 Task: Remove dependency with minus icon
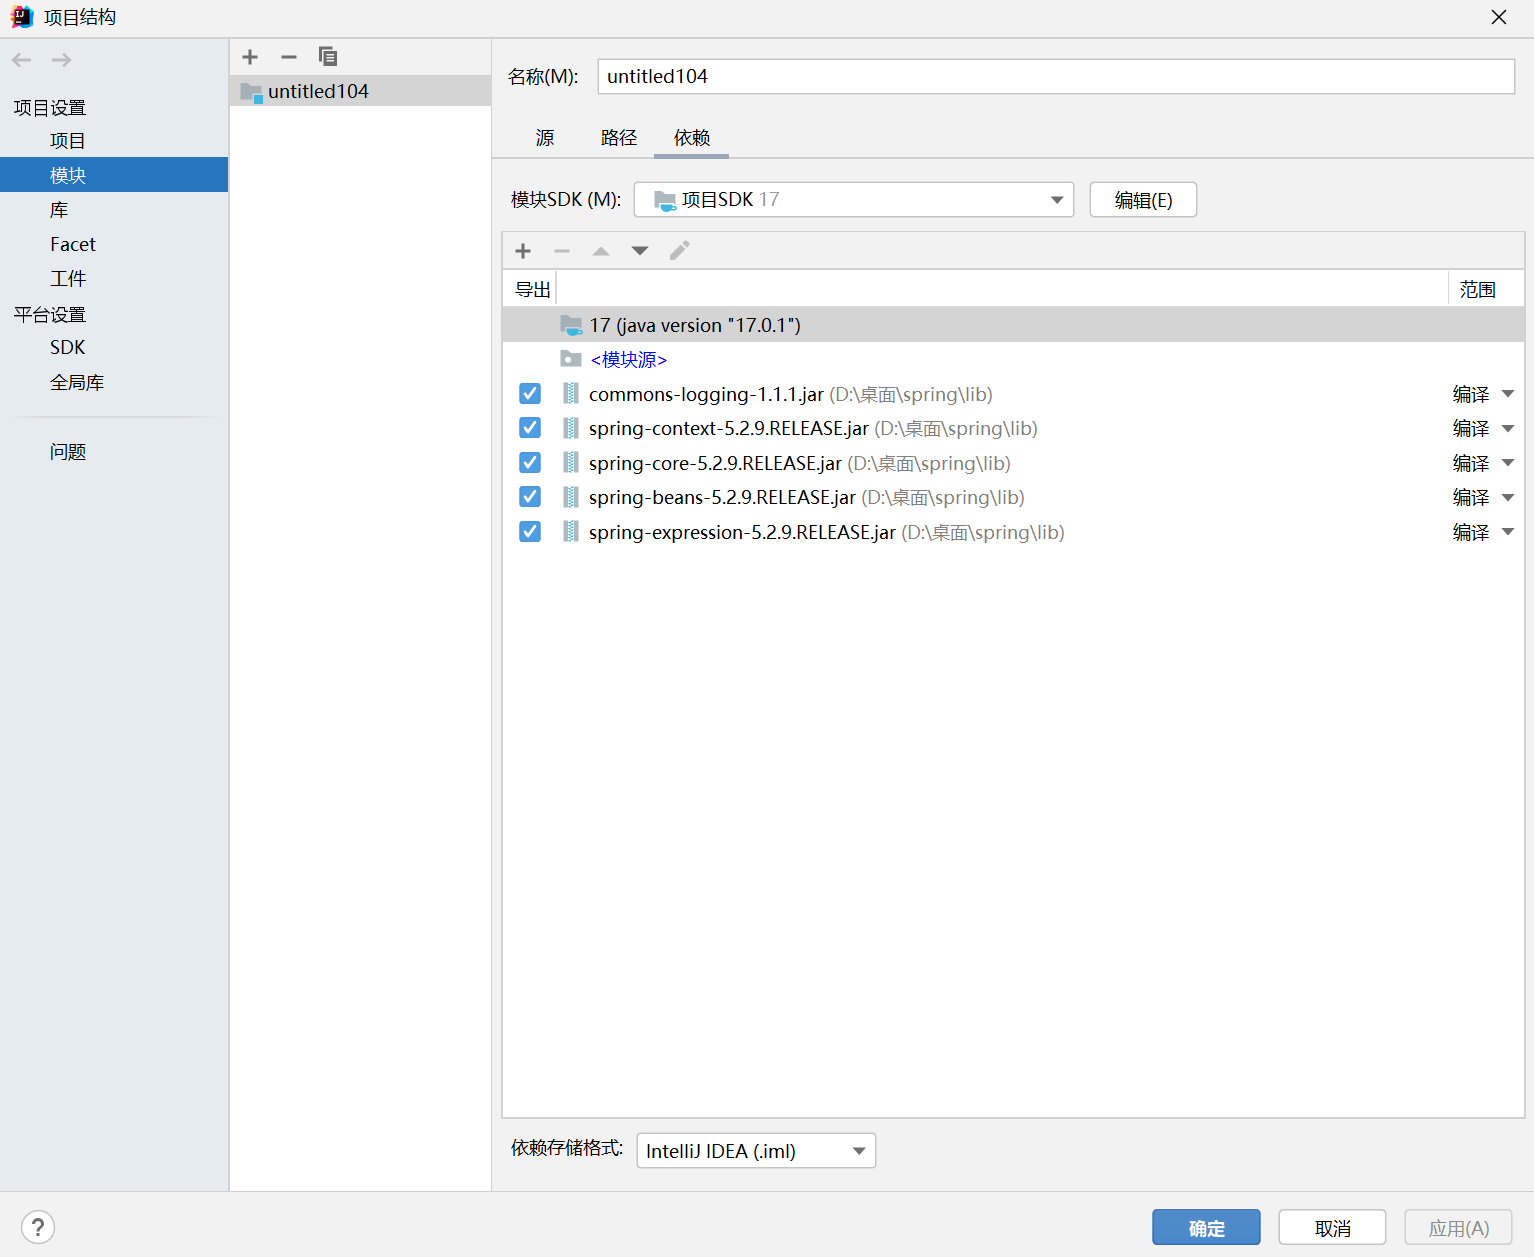click(x=562, y=251)
